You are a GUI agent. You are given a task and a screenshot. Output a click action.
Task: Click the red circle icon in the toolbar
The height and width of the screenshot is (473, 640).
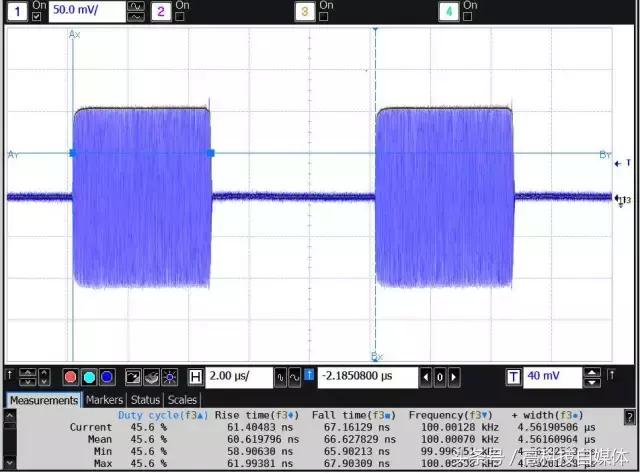pyautogui.click(x=71, y=377)
